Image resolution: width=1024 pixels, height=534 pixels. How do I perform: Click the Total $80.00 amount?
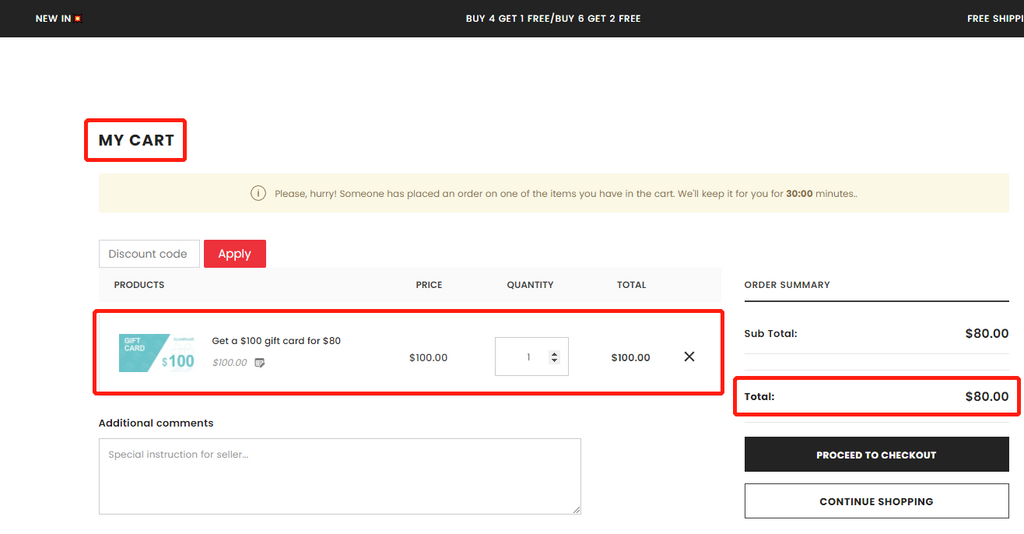pyautogui.click(x=986, y=397)
